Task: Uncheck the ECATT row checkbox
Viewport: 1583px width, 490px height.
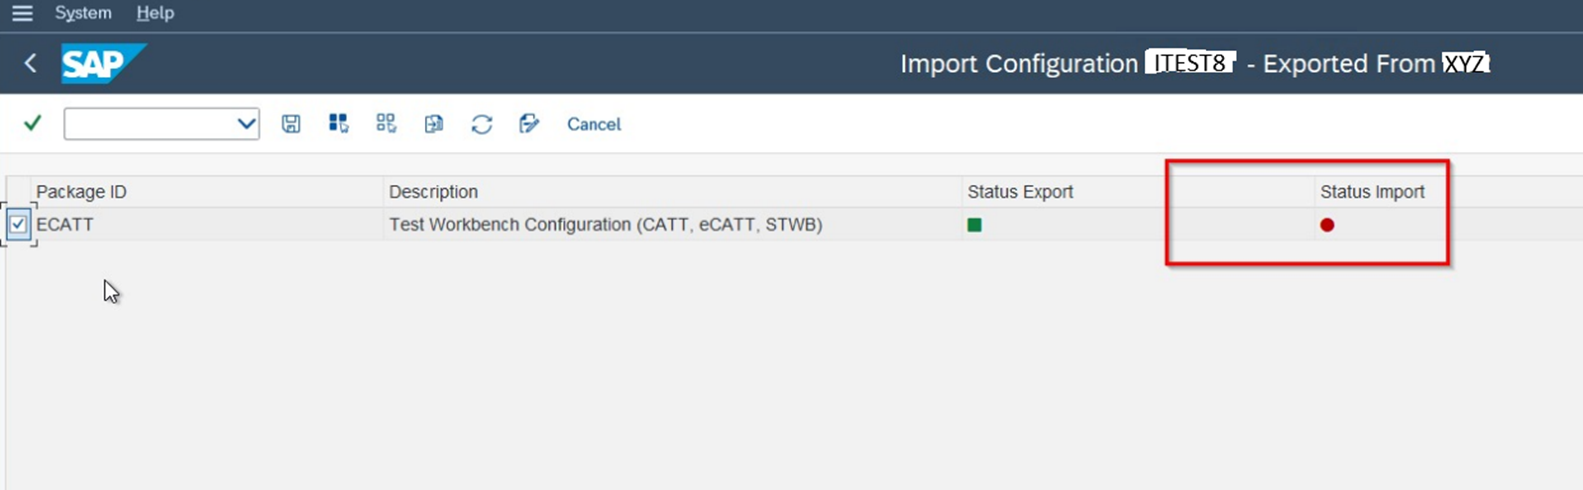Action: tap(18, 224)
